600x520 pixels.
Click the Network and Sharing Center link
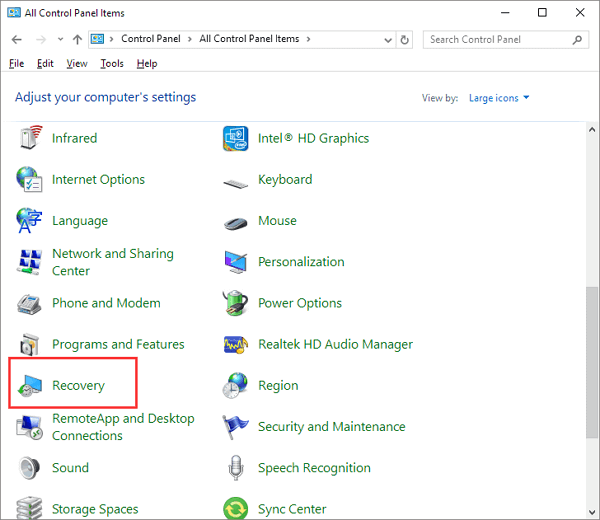pos(112,262)
